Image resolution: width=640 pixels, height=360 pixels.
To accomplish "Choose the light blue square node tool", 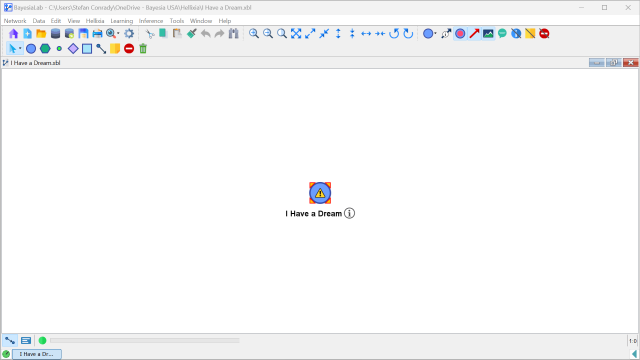I will pos(87,49).
